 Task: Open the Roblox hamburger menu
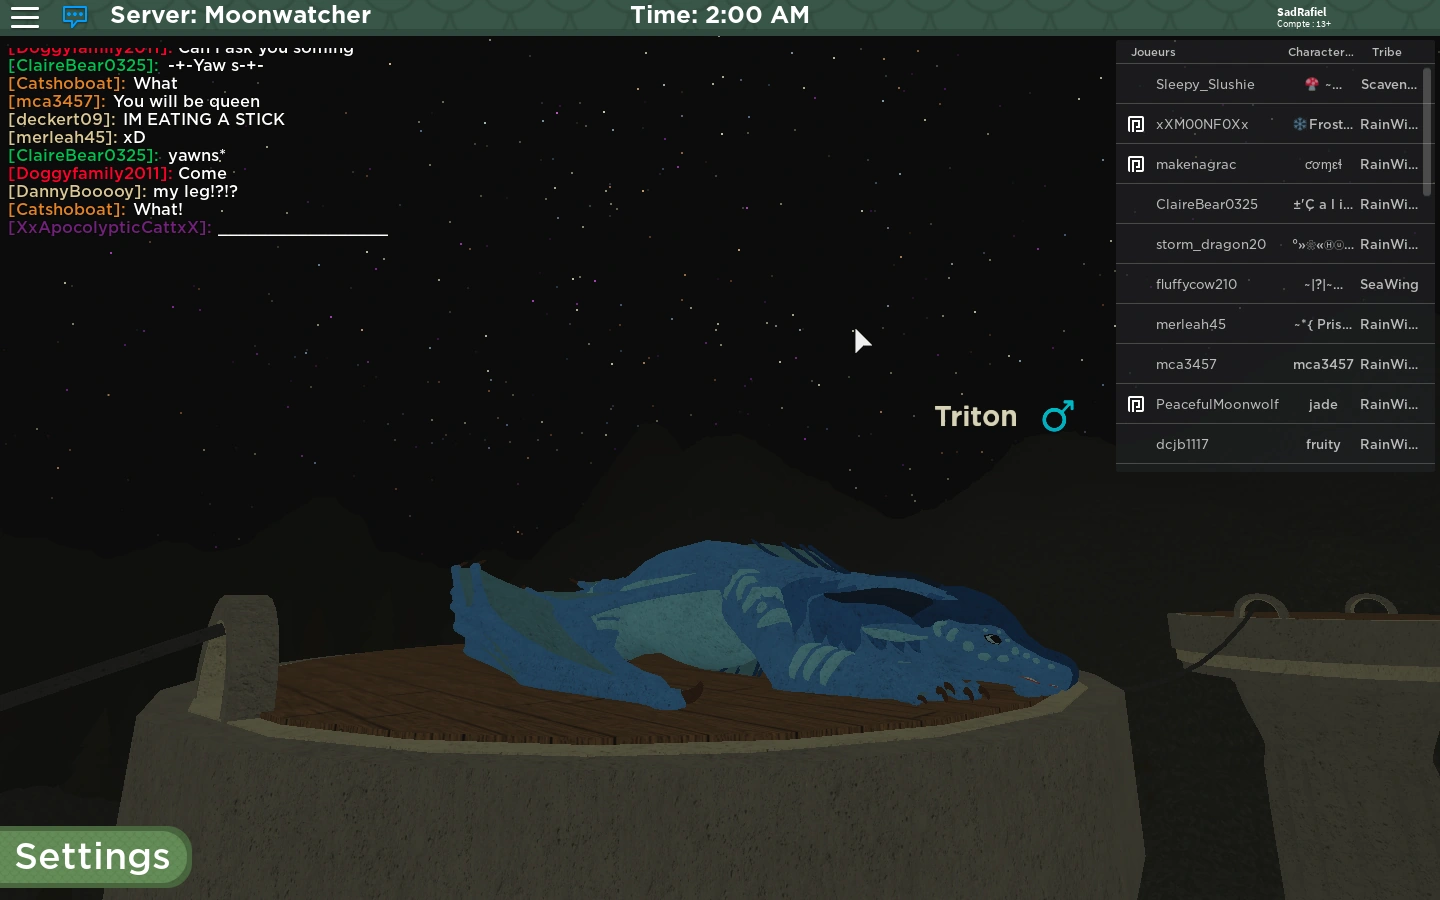(x=25, y=16)
